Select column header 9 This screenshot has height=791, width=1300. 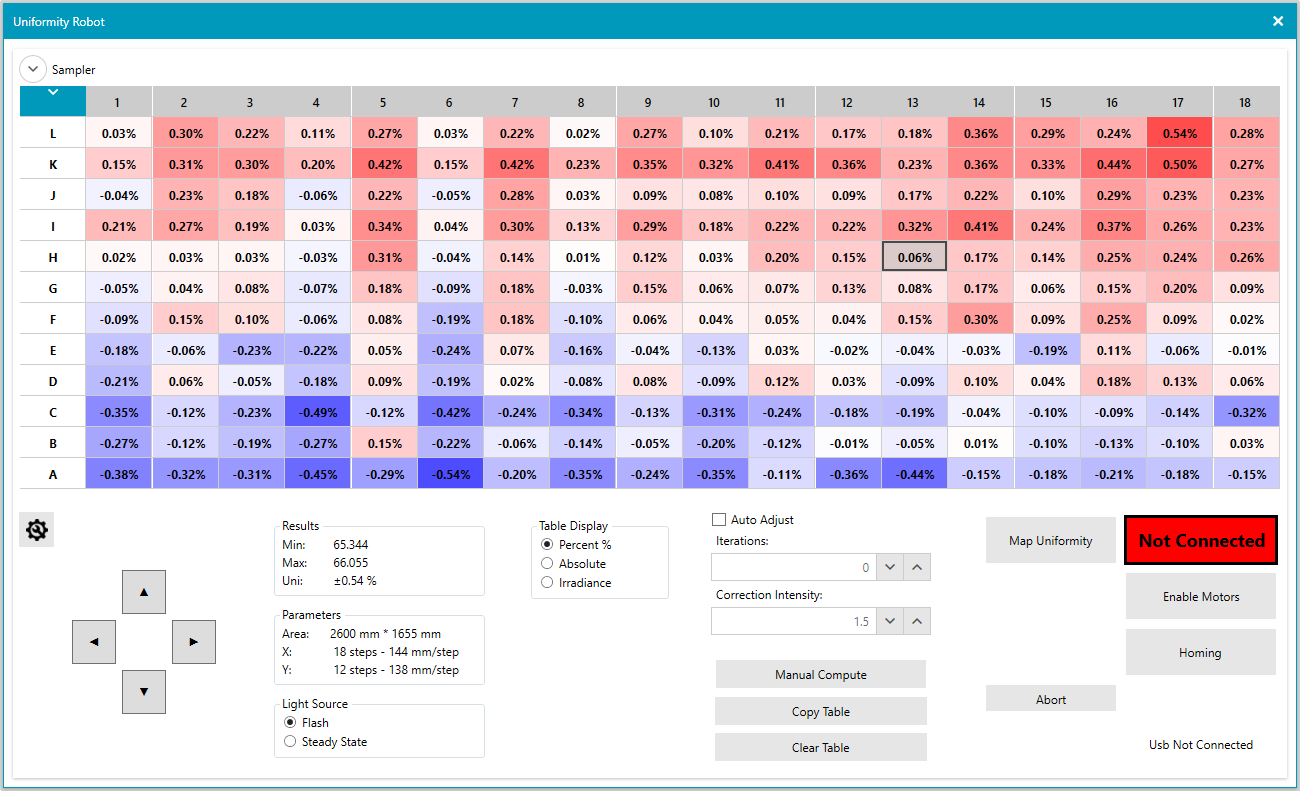pos(649,102)
